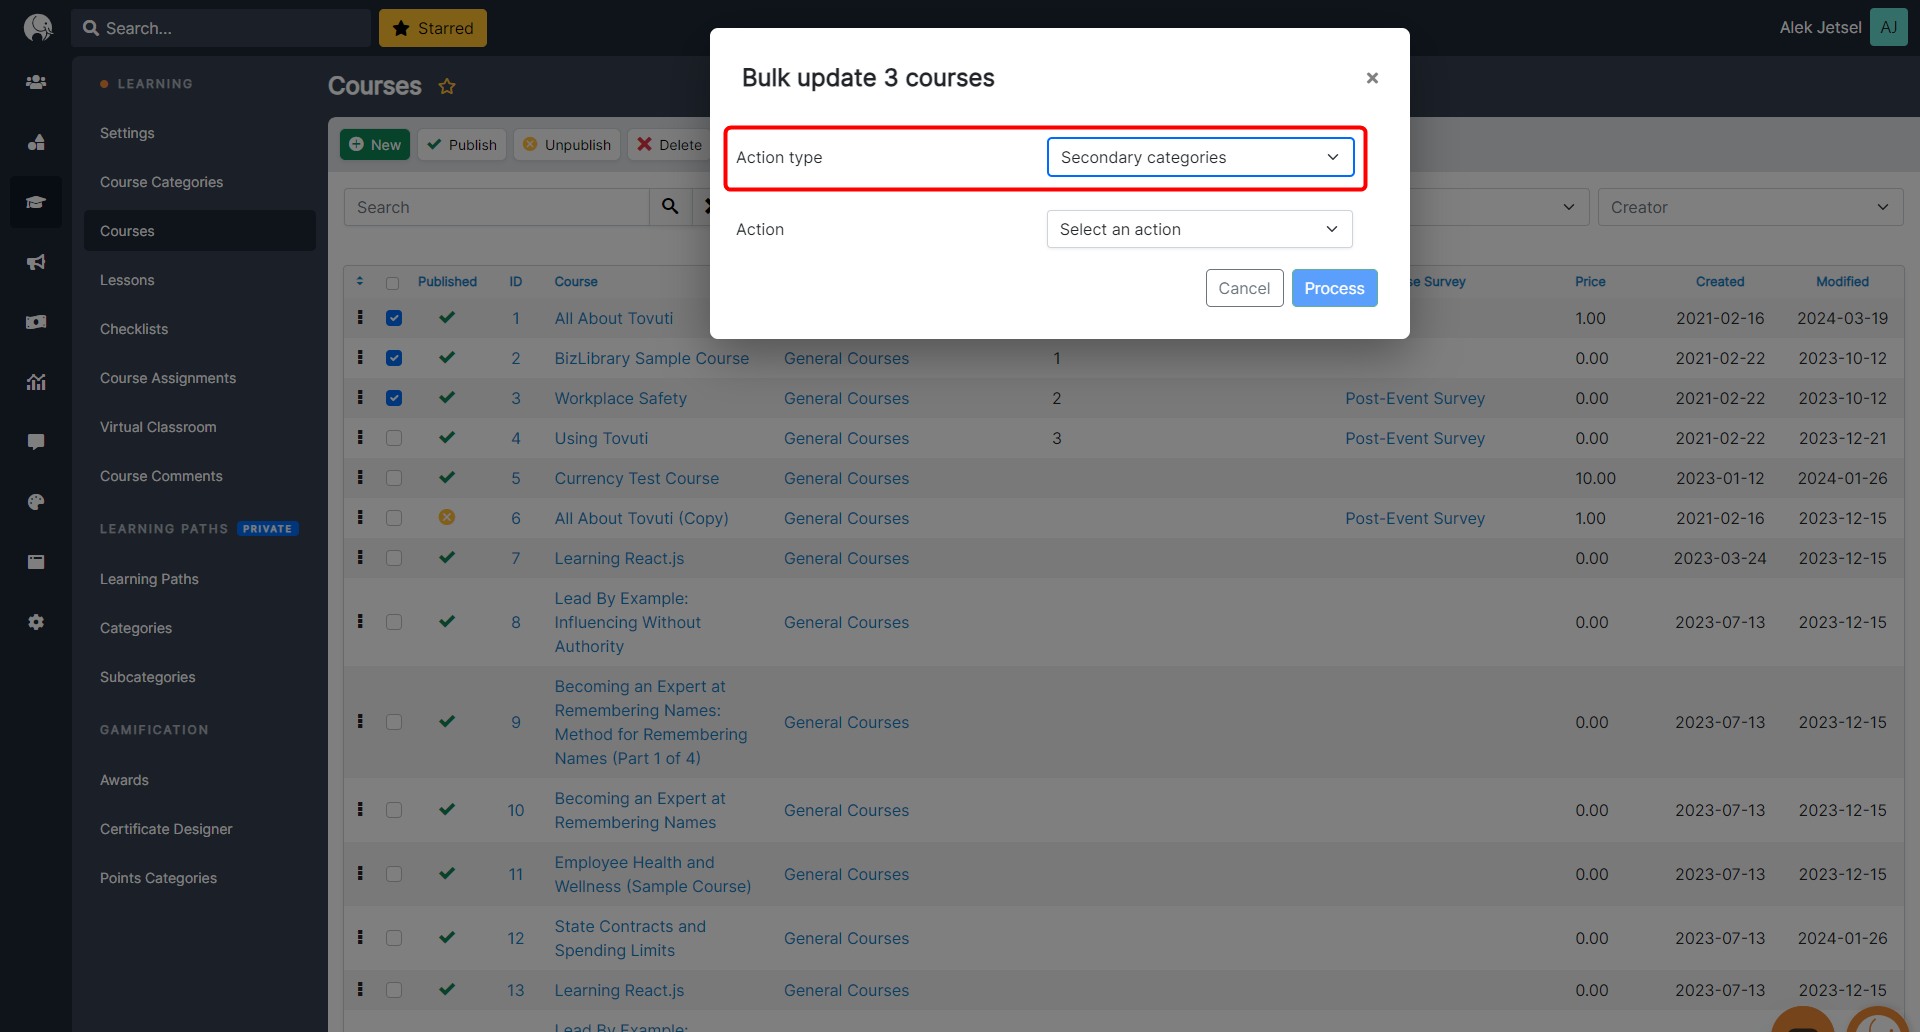This screenshot has width=1920, height=1032.
Task: Uncheck the All About Tovuti row checkbox
Action: (394, 318)
